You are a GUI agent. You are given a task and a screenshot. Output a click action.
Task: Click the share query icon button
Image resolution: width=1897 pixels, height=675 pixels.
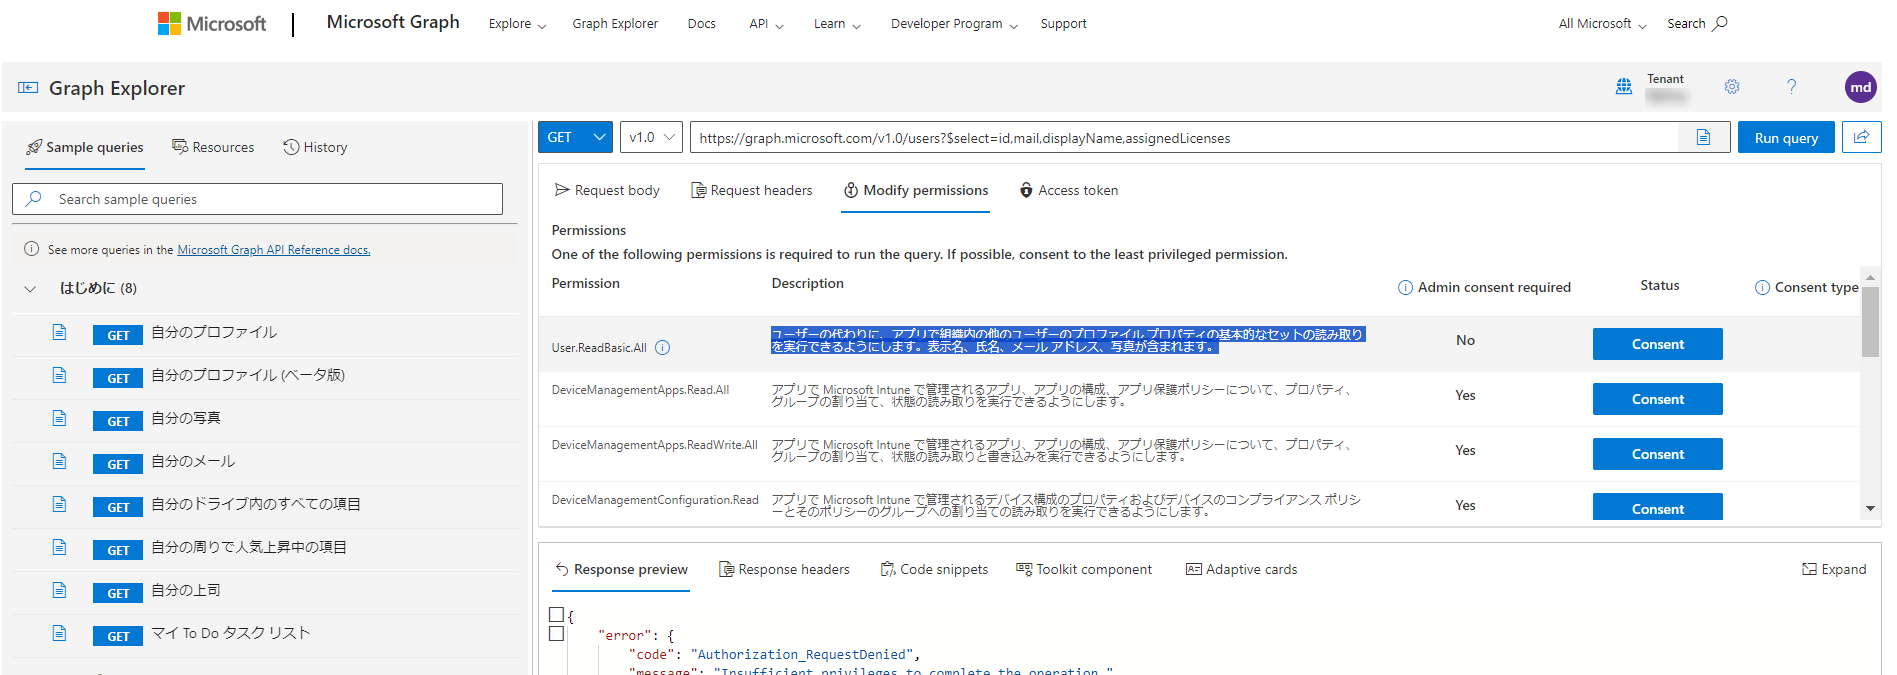tap(1861, 137)
